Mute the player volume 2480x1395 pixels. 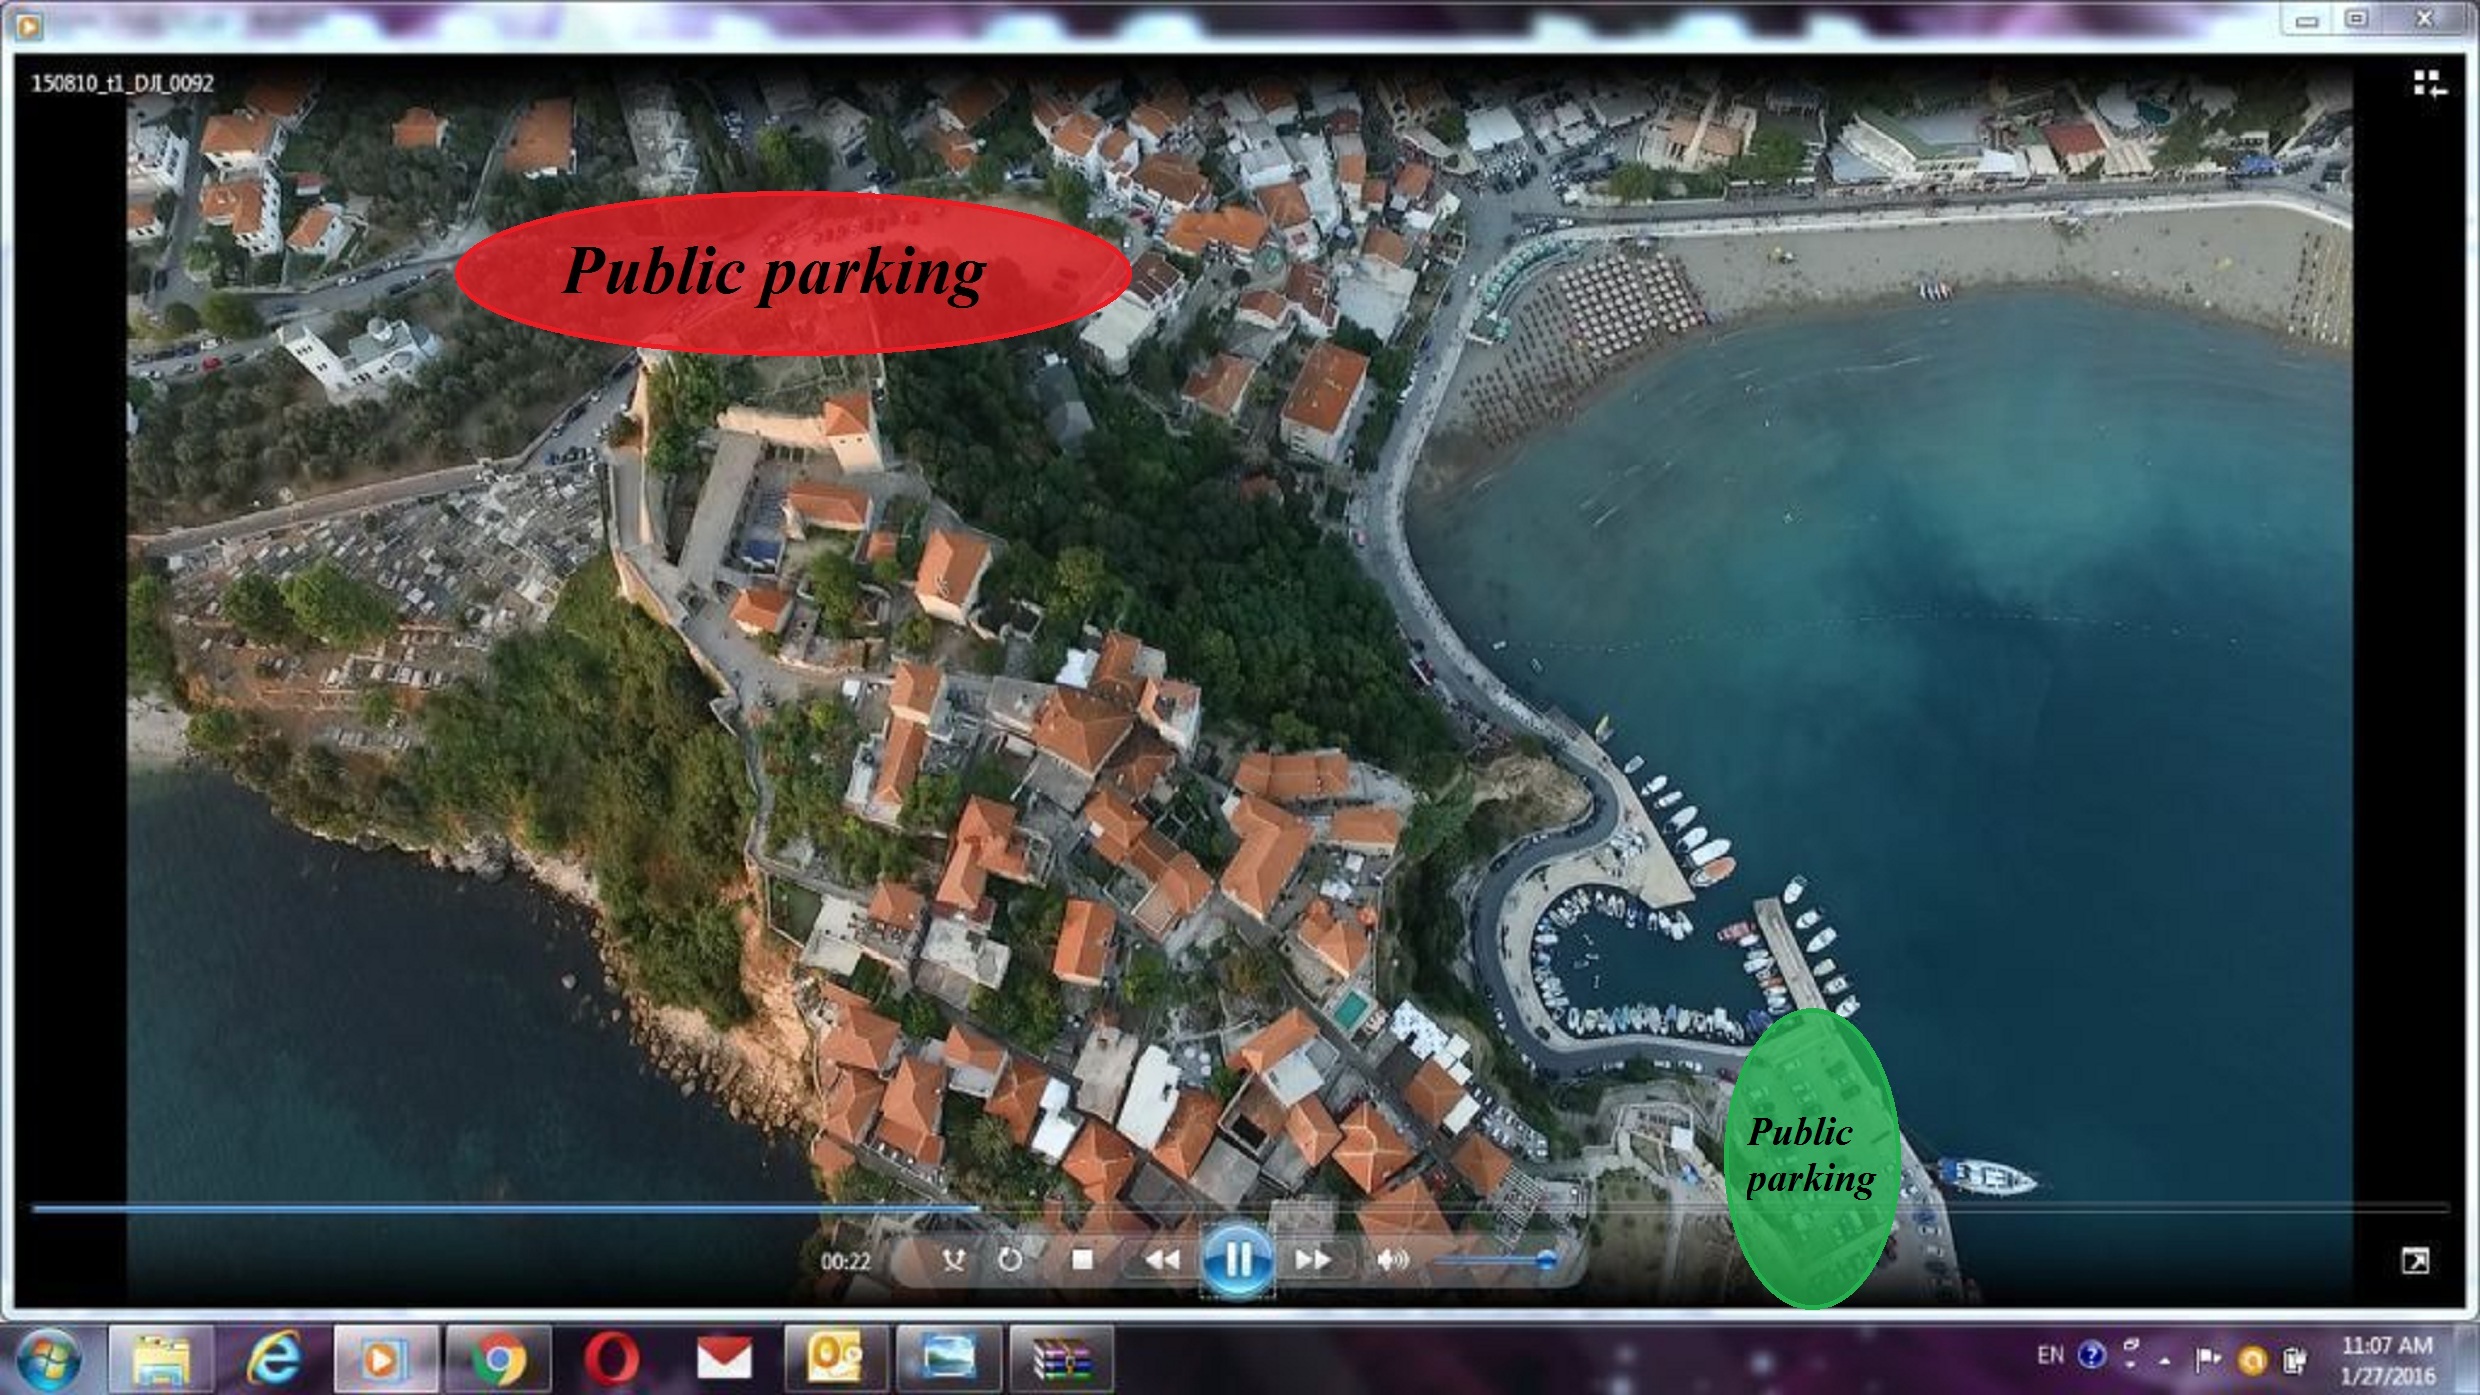(x=1392, y=1260)
